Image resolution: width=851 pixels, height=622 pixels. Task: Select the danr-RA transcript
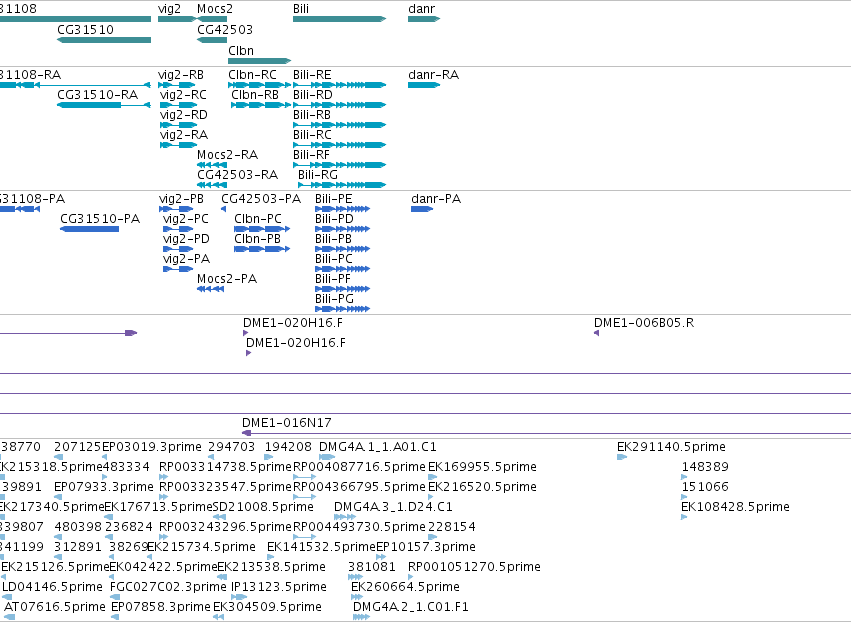[424, 85]
